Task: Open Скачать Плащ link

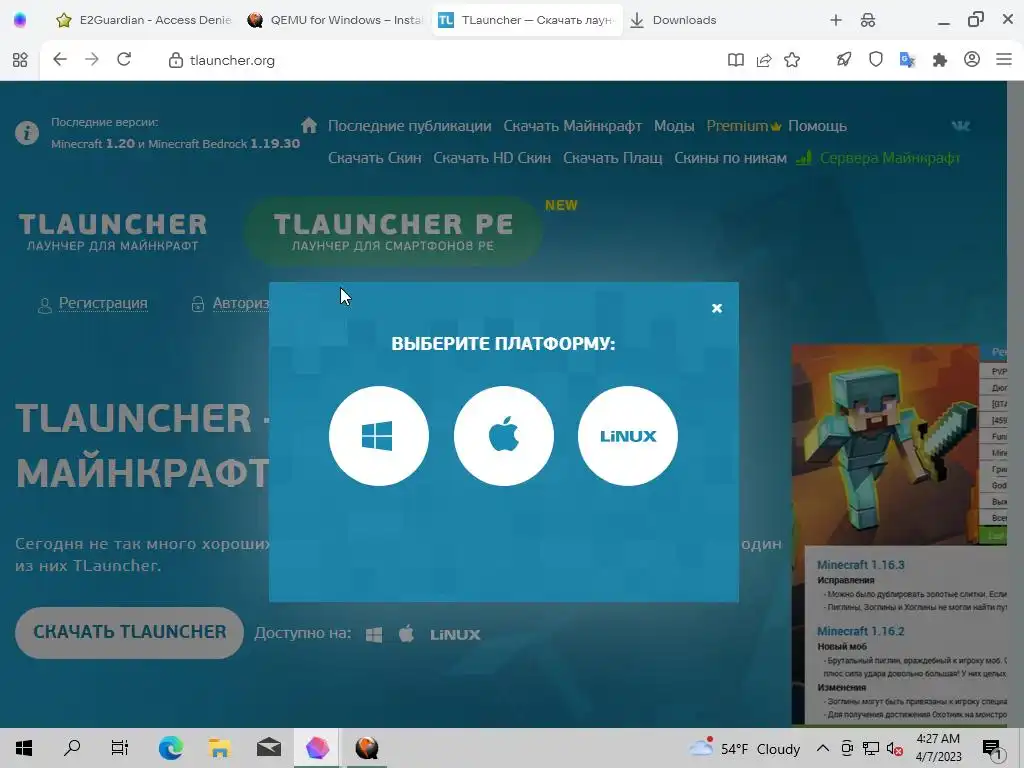Action: coord(613,158)
